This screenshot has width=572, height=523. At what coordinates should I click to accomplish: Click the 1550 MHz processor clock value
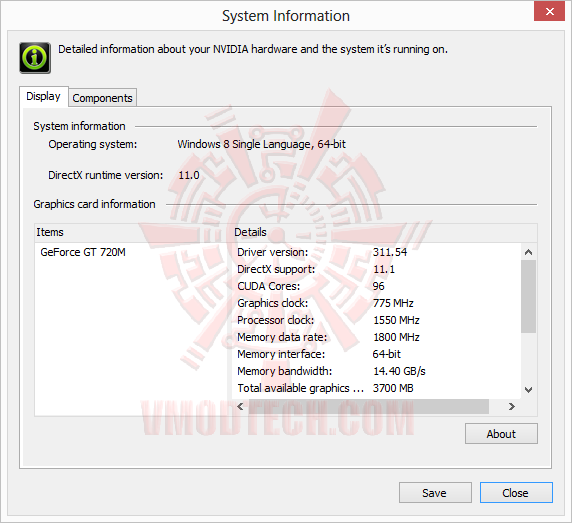(396, 320)
